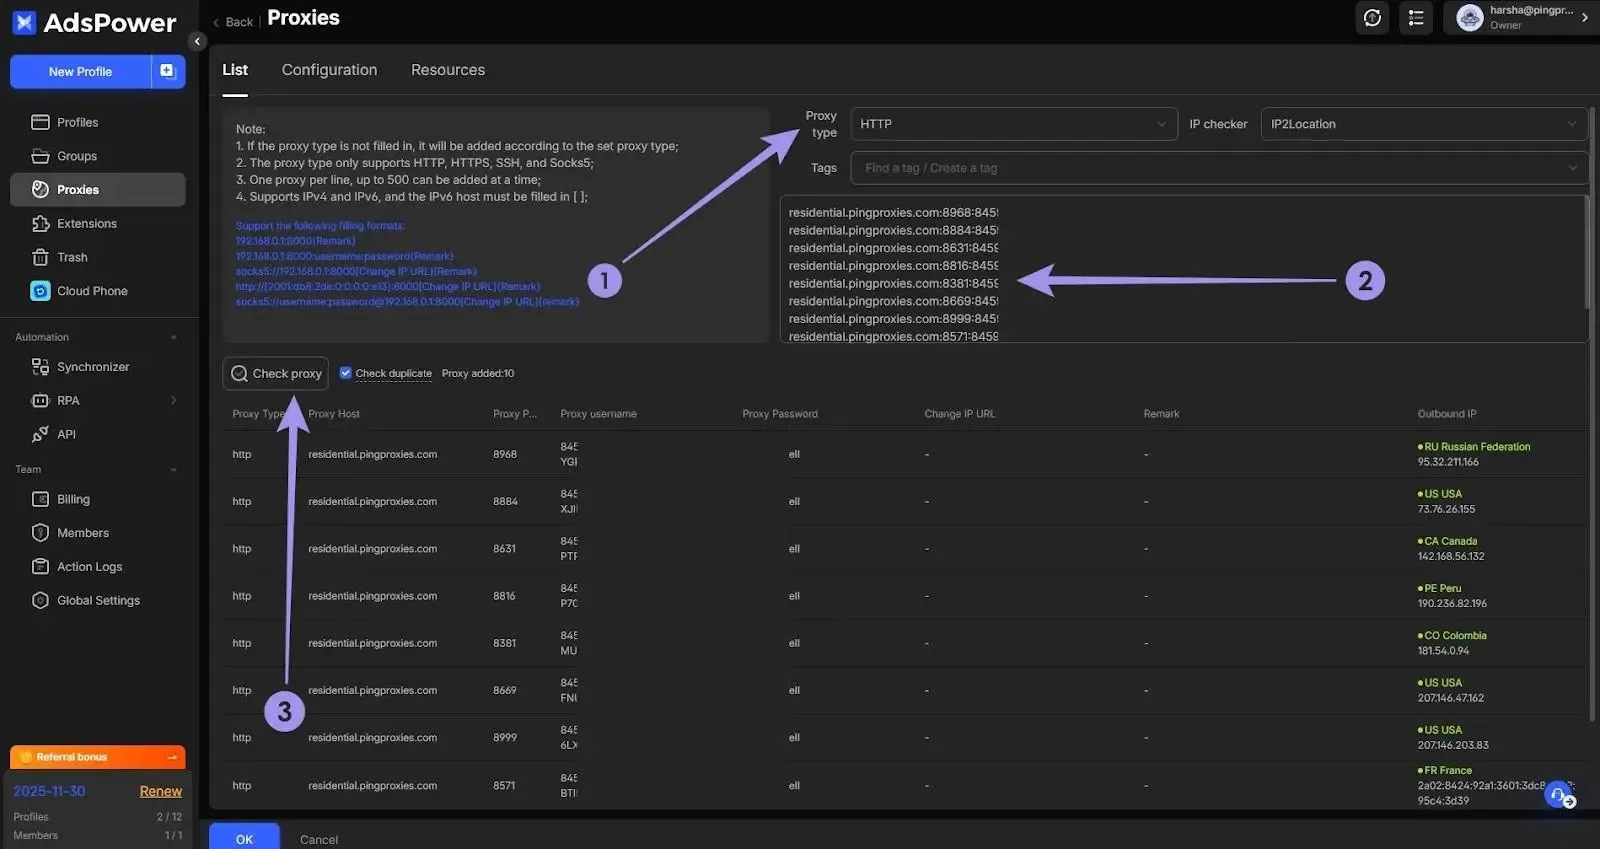The image size is (1600, 849).
Task: Click the Proxy username column header
Action: [x=598, y=413]
